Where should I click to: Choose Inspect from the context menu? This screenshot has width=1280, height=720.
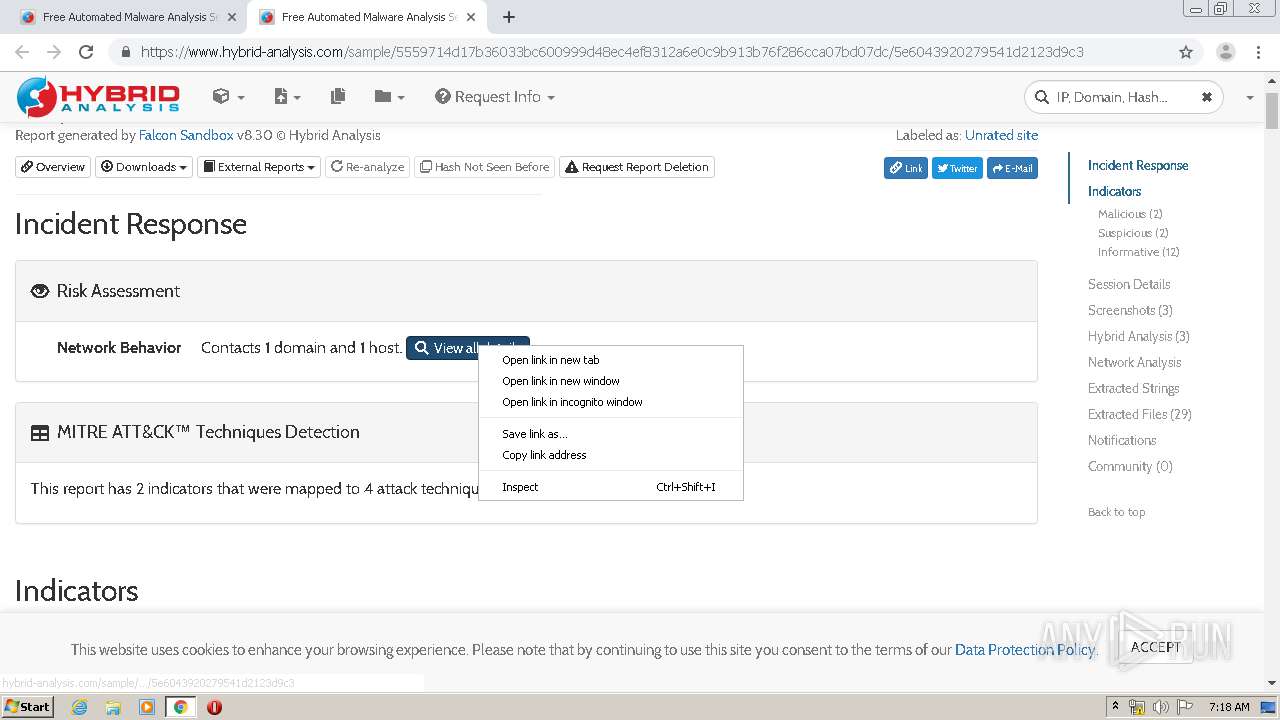click(x=611, y=487)
